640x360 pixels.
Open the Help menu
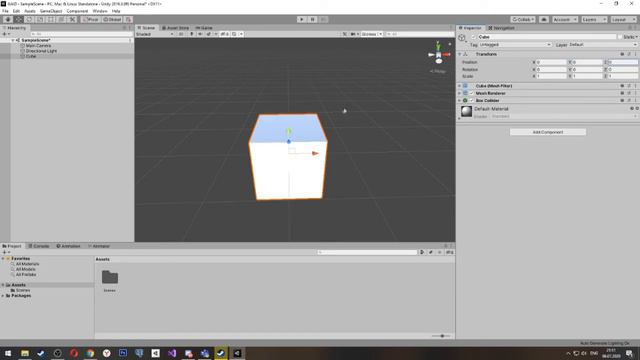[x=116, y=11]
